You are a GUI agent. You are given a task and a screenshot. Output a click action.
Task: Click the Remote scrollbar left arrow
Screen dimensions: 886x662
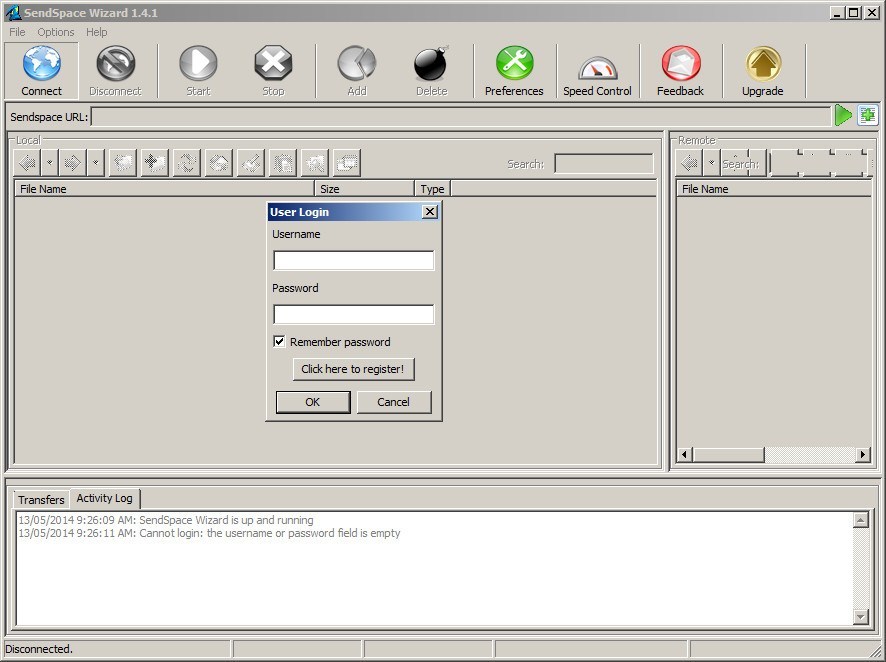click(x=685, y=455)
